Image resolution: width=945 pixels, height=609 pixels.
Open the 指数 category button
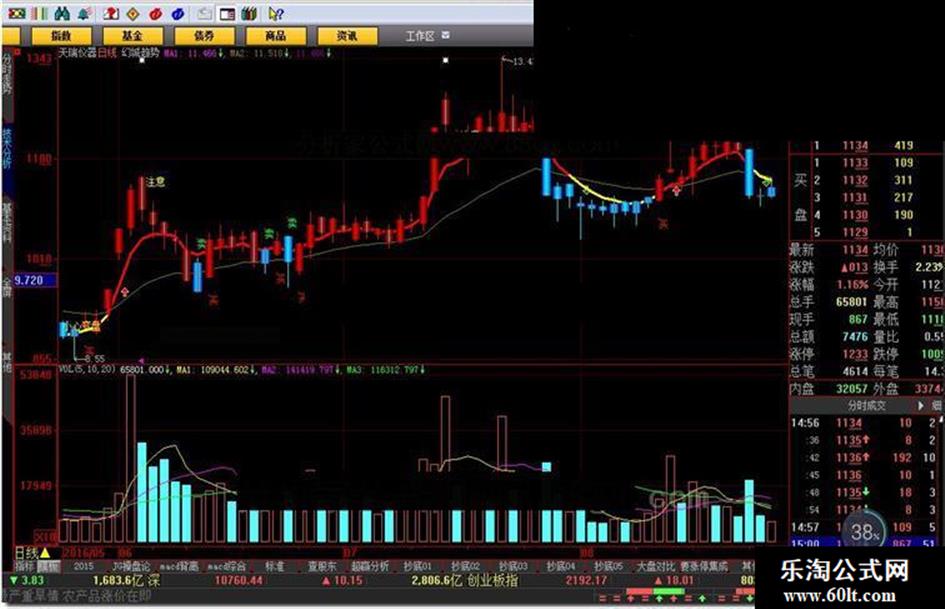click(x=61, y=36)
